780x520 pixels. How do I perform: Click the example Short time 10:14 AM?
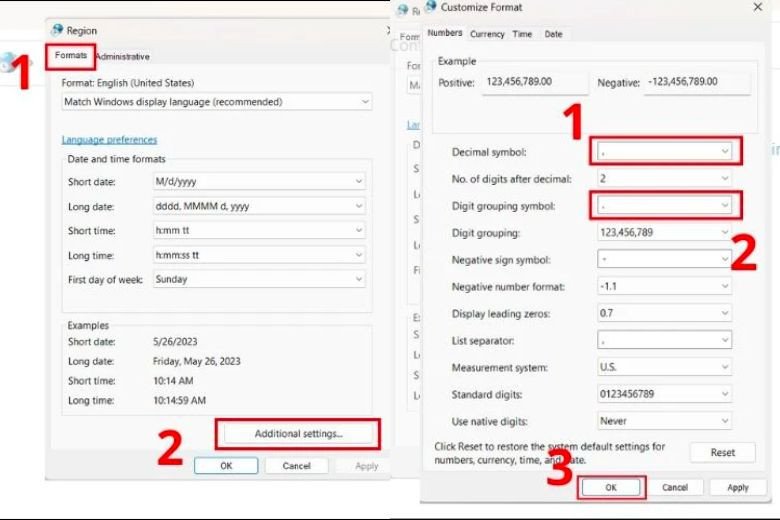point(173,381)
